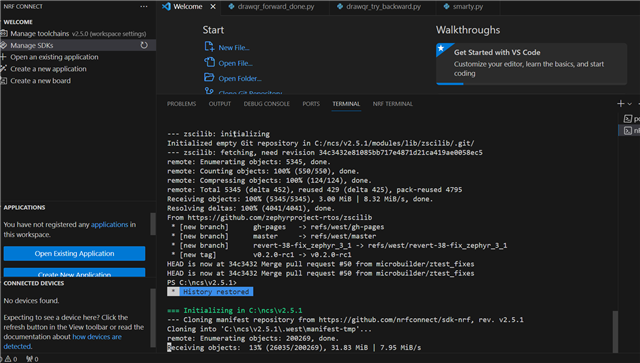Image resolution: width=640 pixels, height=363 pixels.
Task: Open drawqr_try_backward.py tab
Action: coord(383,7)
